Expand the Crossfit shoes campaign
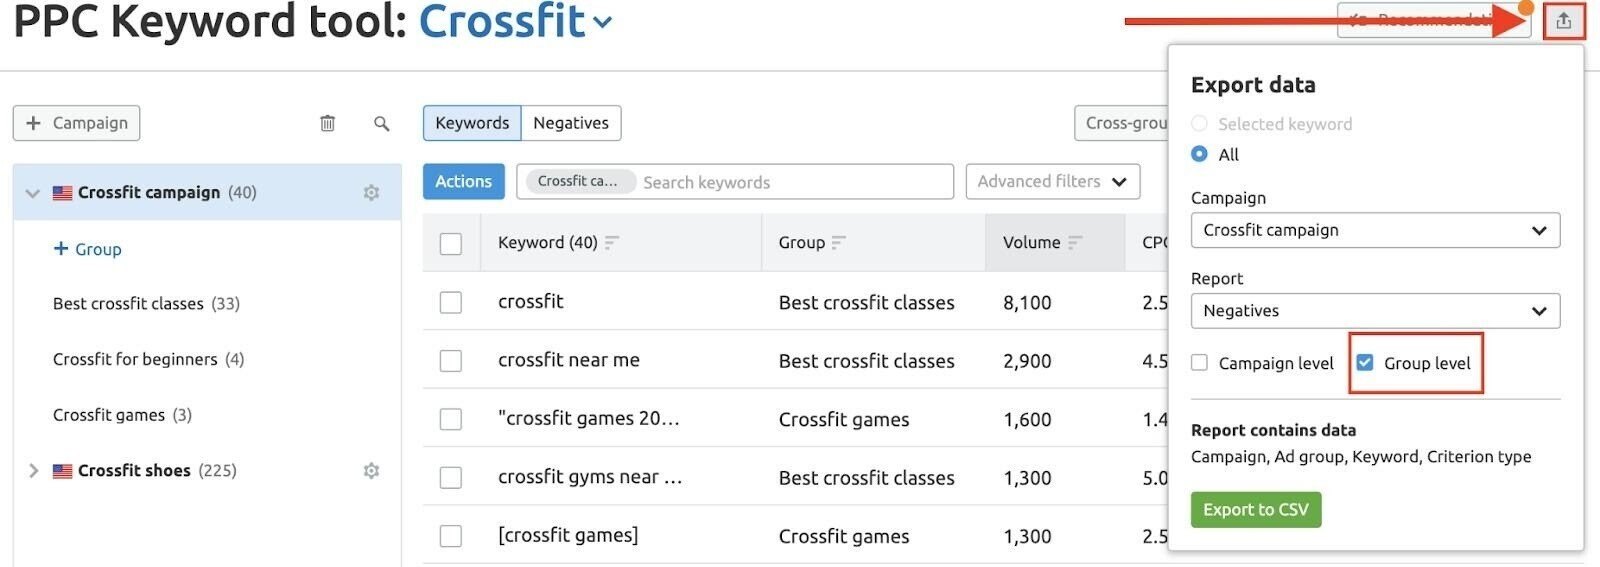The width and height of the screenshot is (1600, 567). (33, 470)
